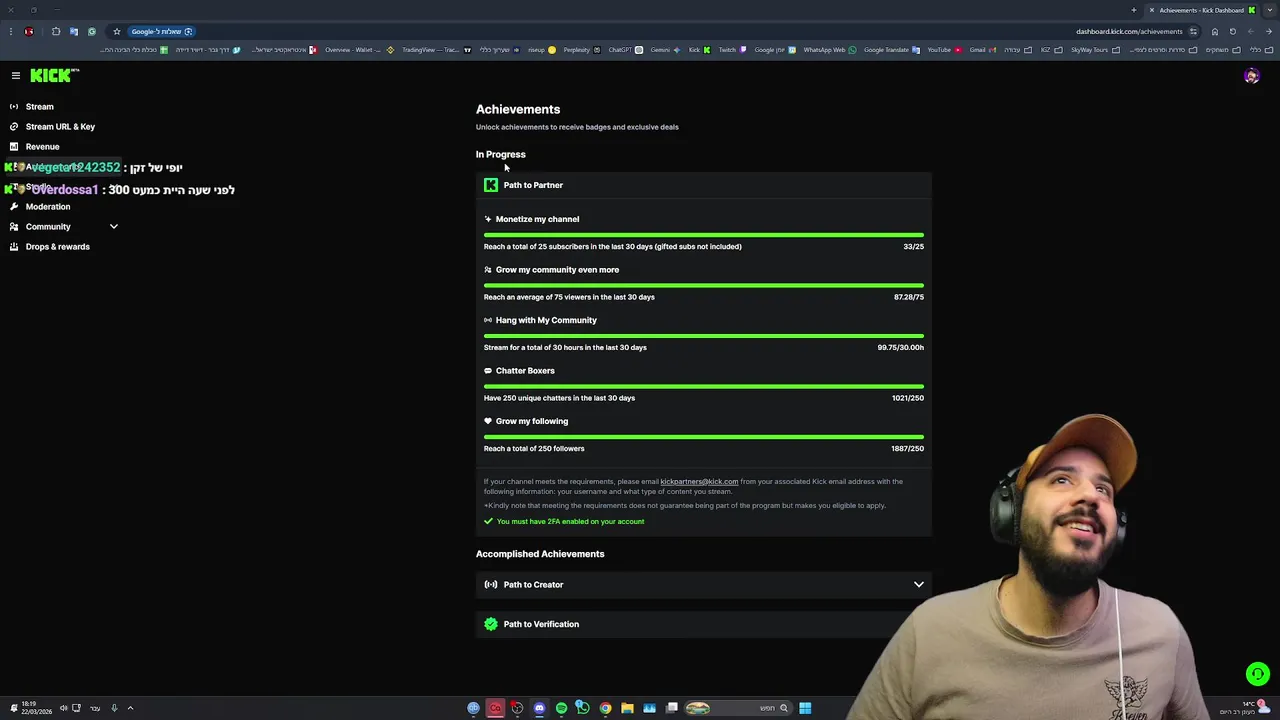The width and height of the screenshot is (1280, 720).
Task: Open the Path to Verification row
Action: click(703, 624)
